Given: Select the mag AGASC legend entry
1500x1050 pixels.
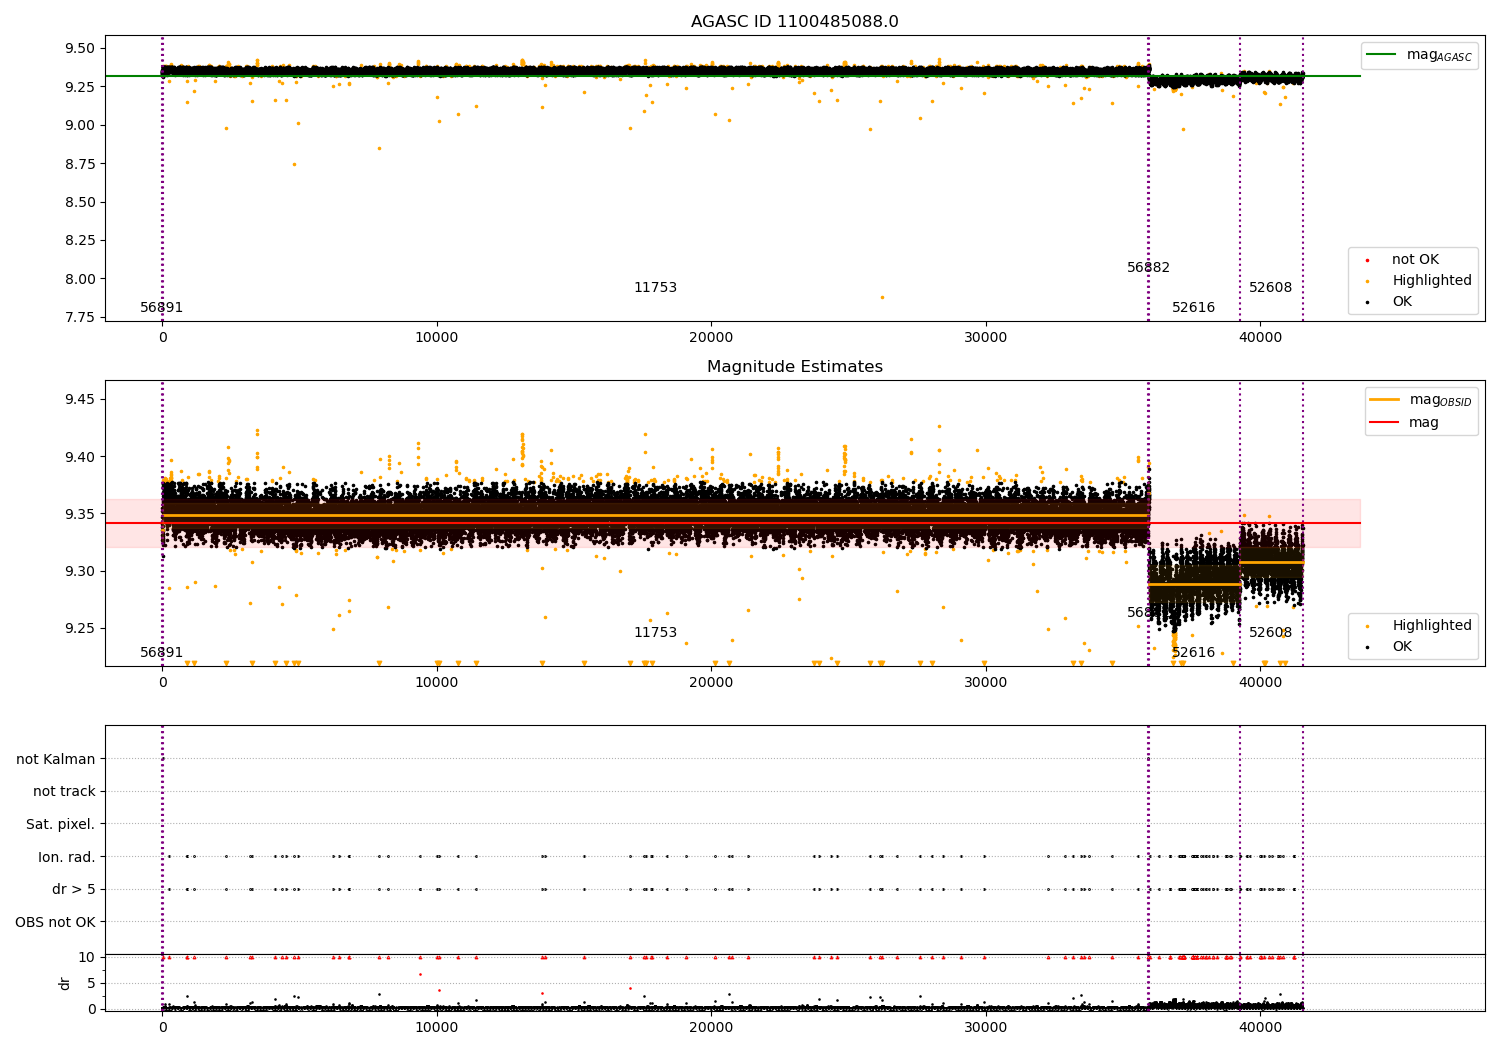Looking at the screenshot, I should [x=1420, y=55].
